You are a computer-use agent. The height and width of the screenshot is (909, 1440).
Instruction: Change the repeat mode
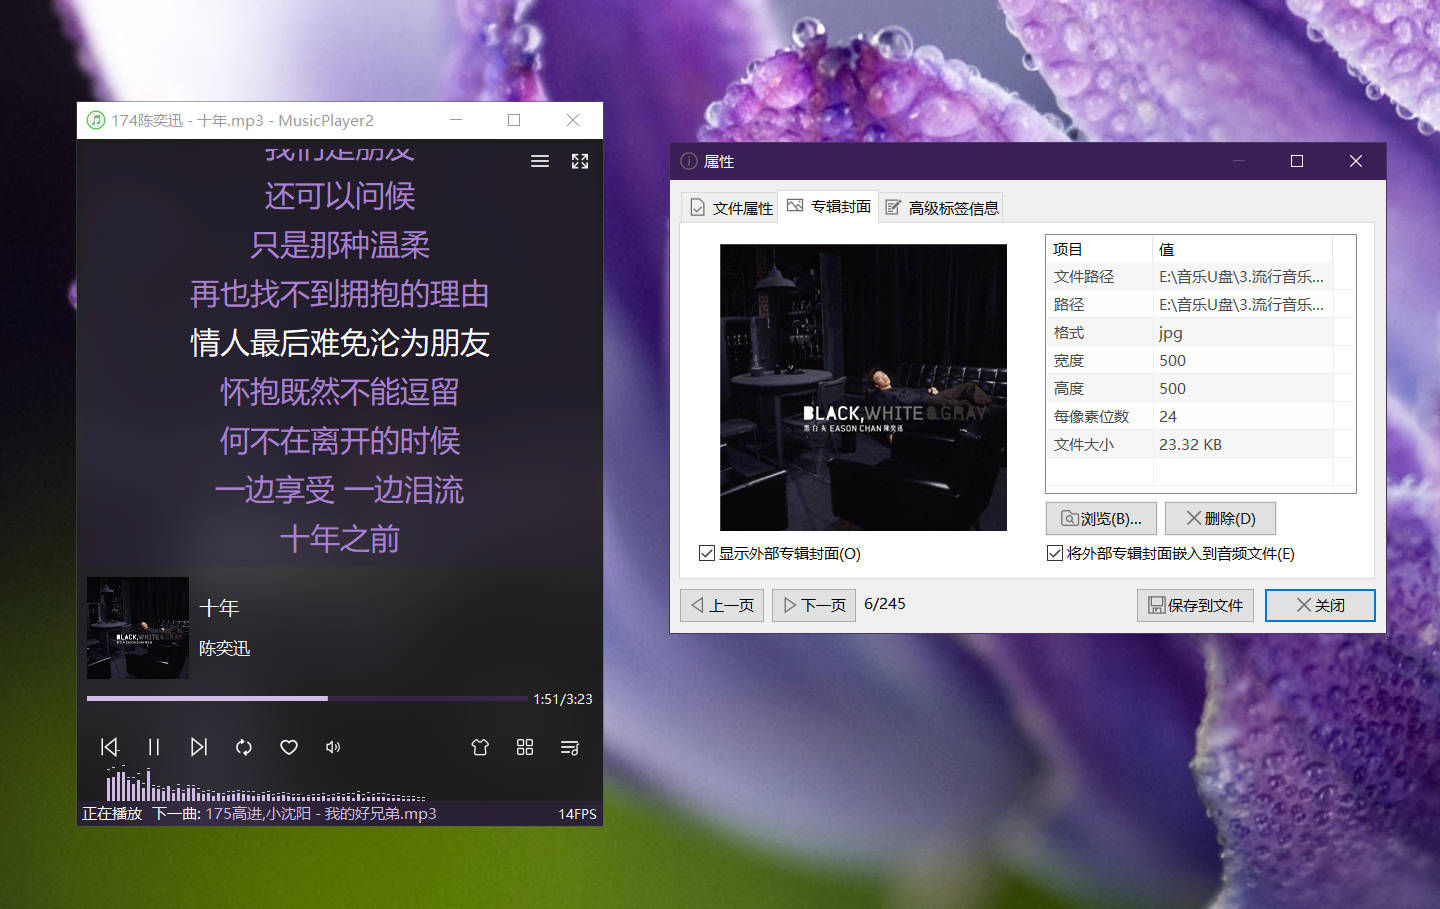244,747
